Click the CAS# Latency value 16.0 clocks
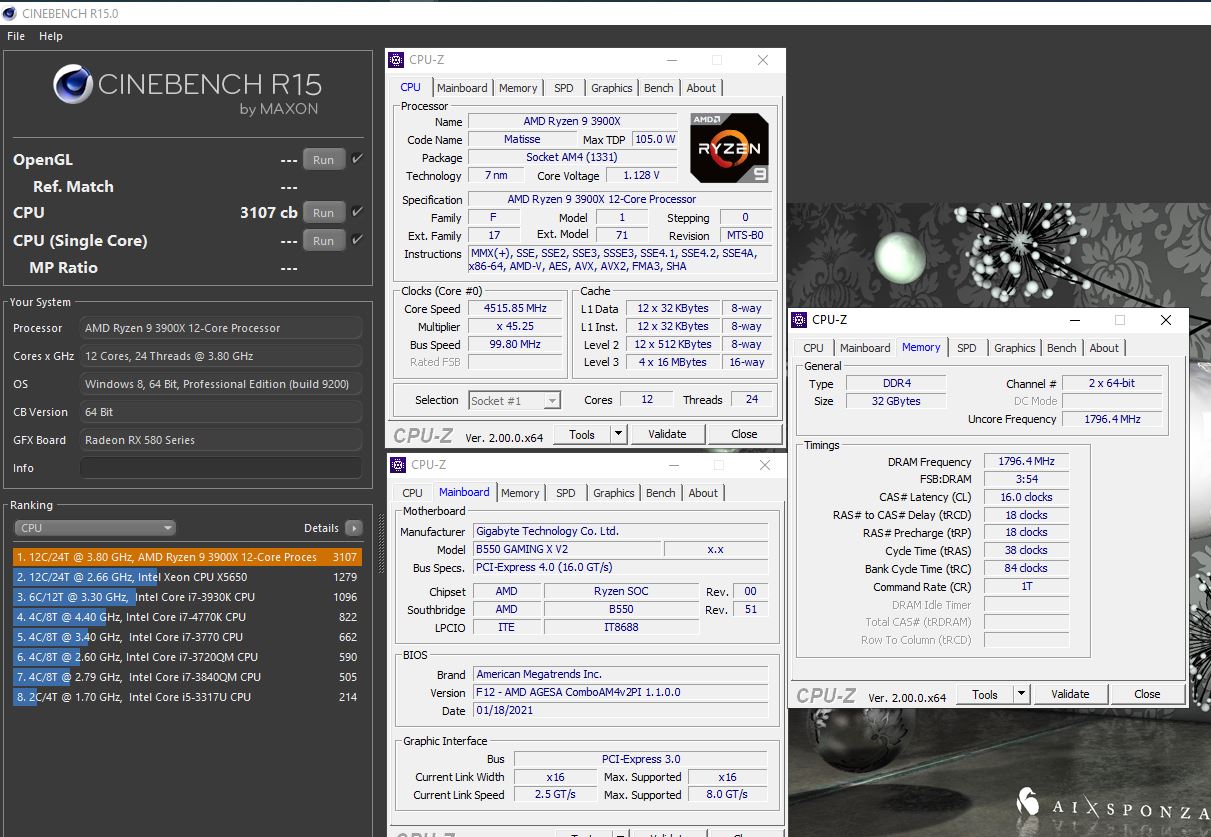This screenshot has width=1211, height=837. (1026, 497)
